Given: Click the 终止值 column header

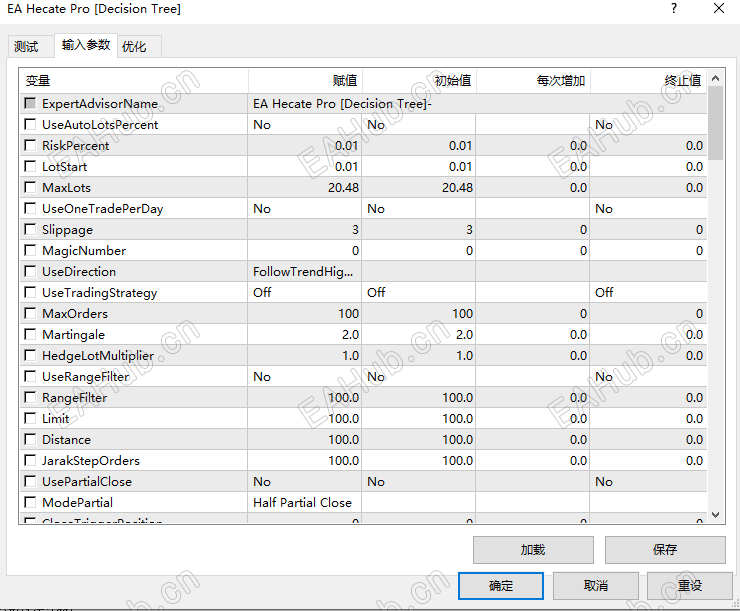Looking at the screenshot, I should coord(648,81).
